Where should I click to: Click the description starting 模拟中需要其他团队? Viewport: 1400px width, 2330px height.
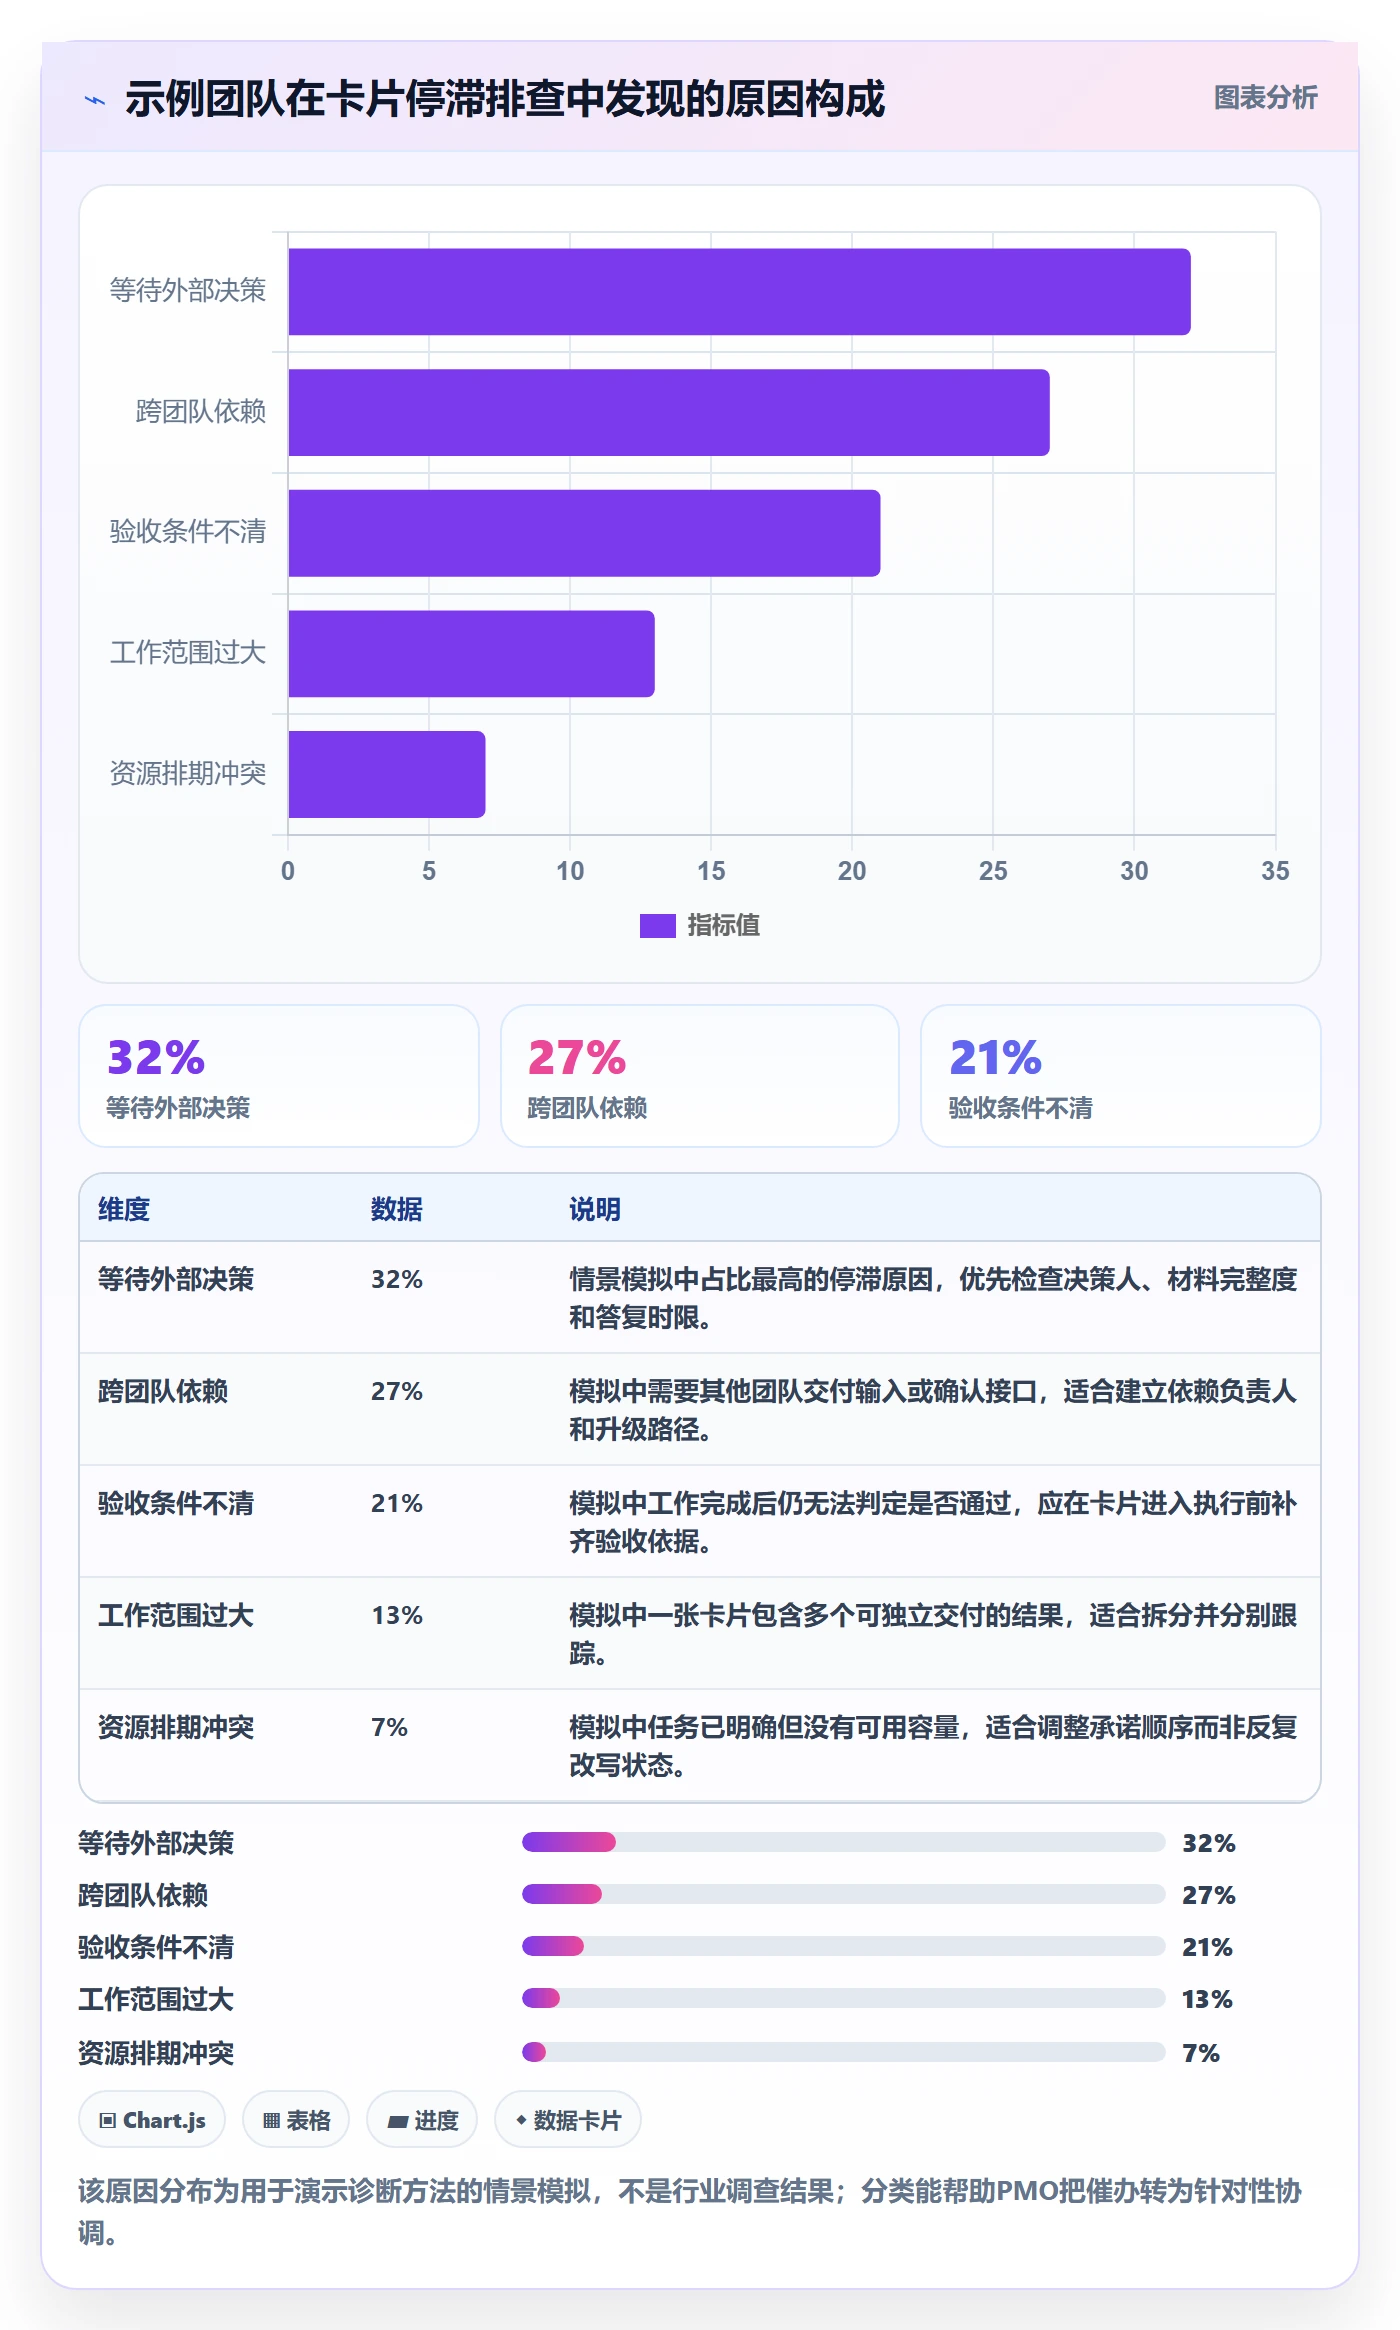pos(933,1410)
